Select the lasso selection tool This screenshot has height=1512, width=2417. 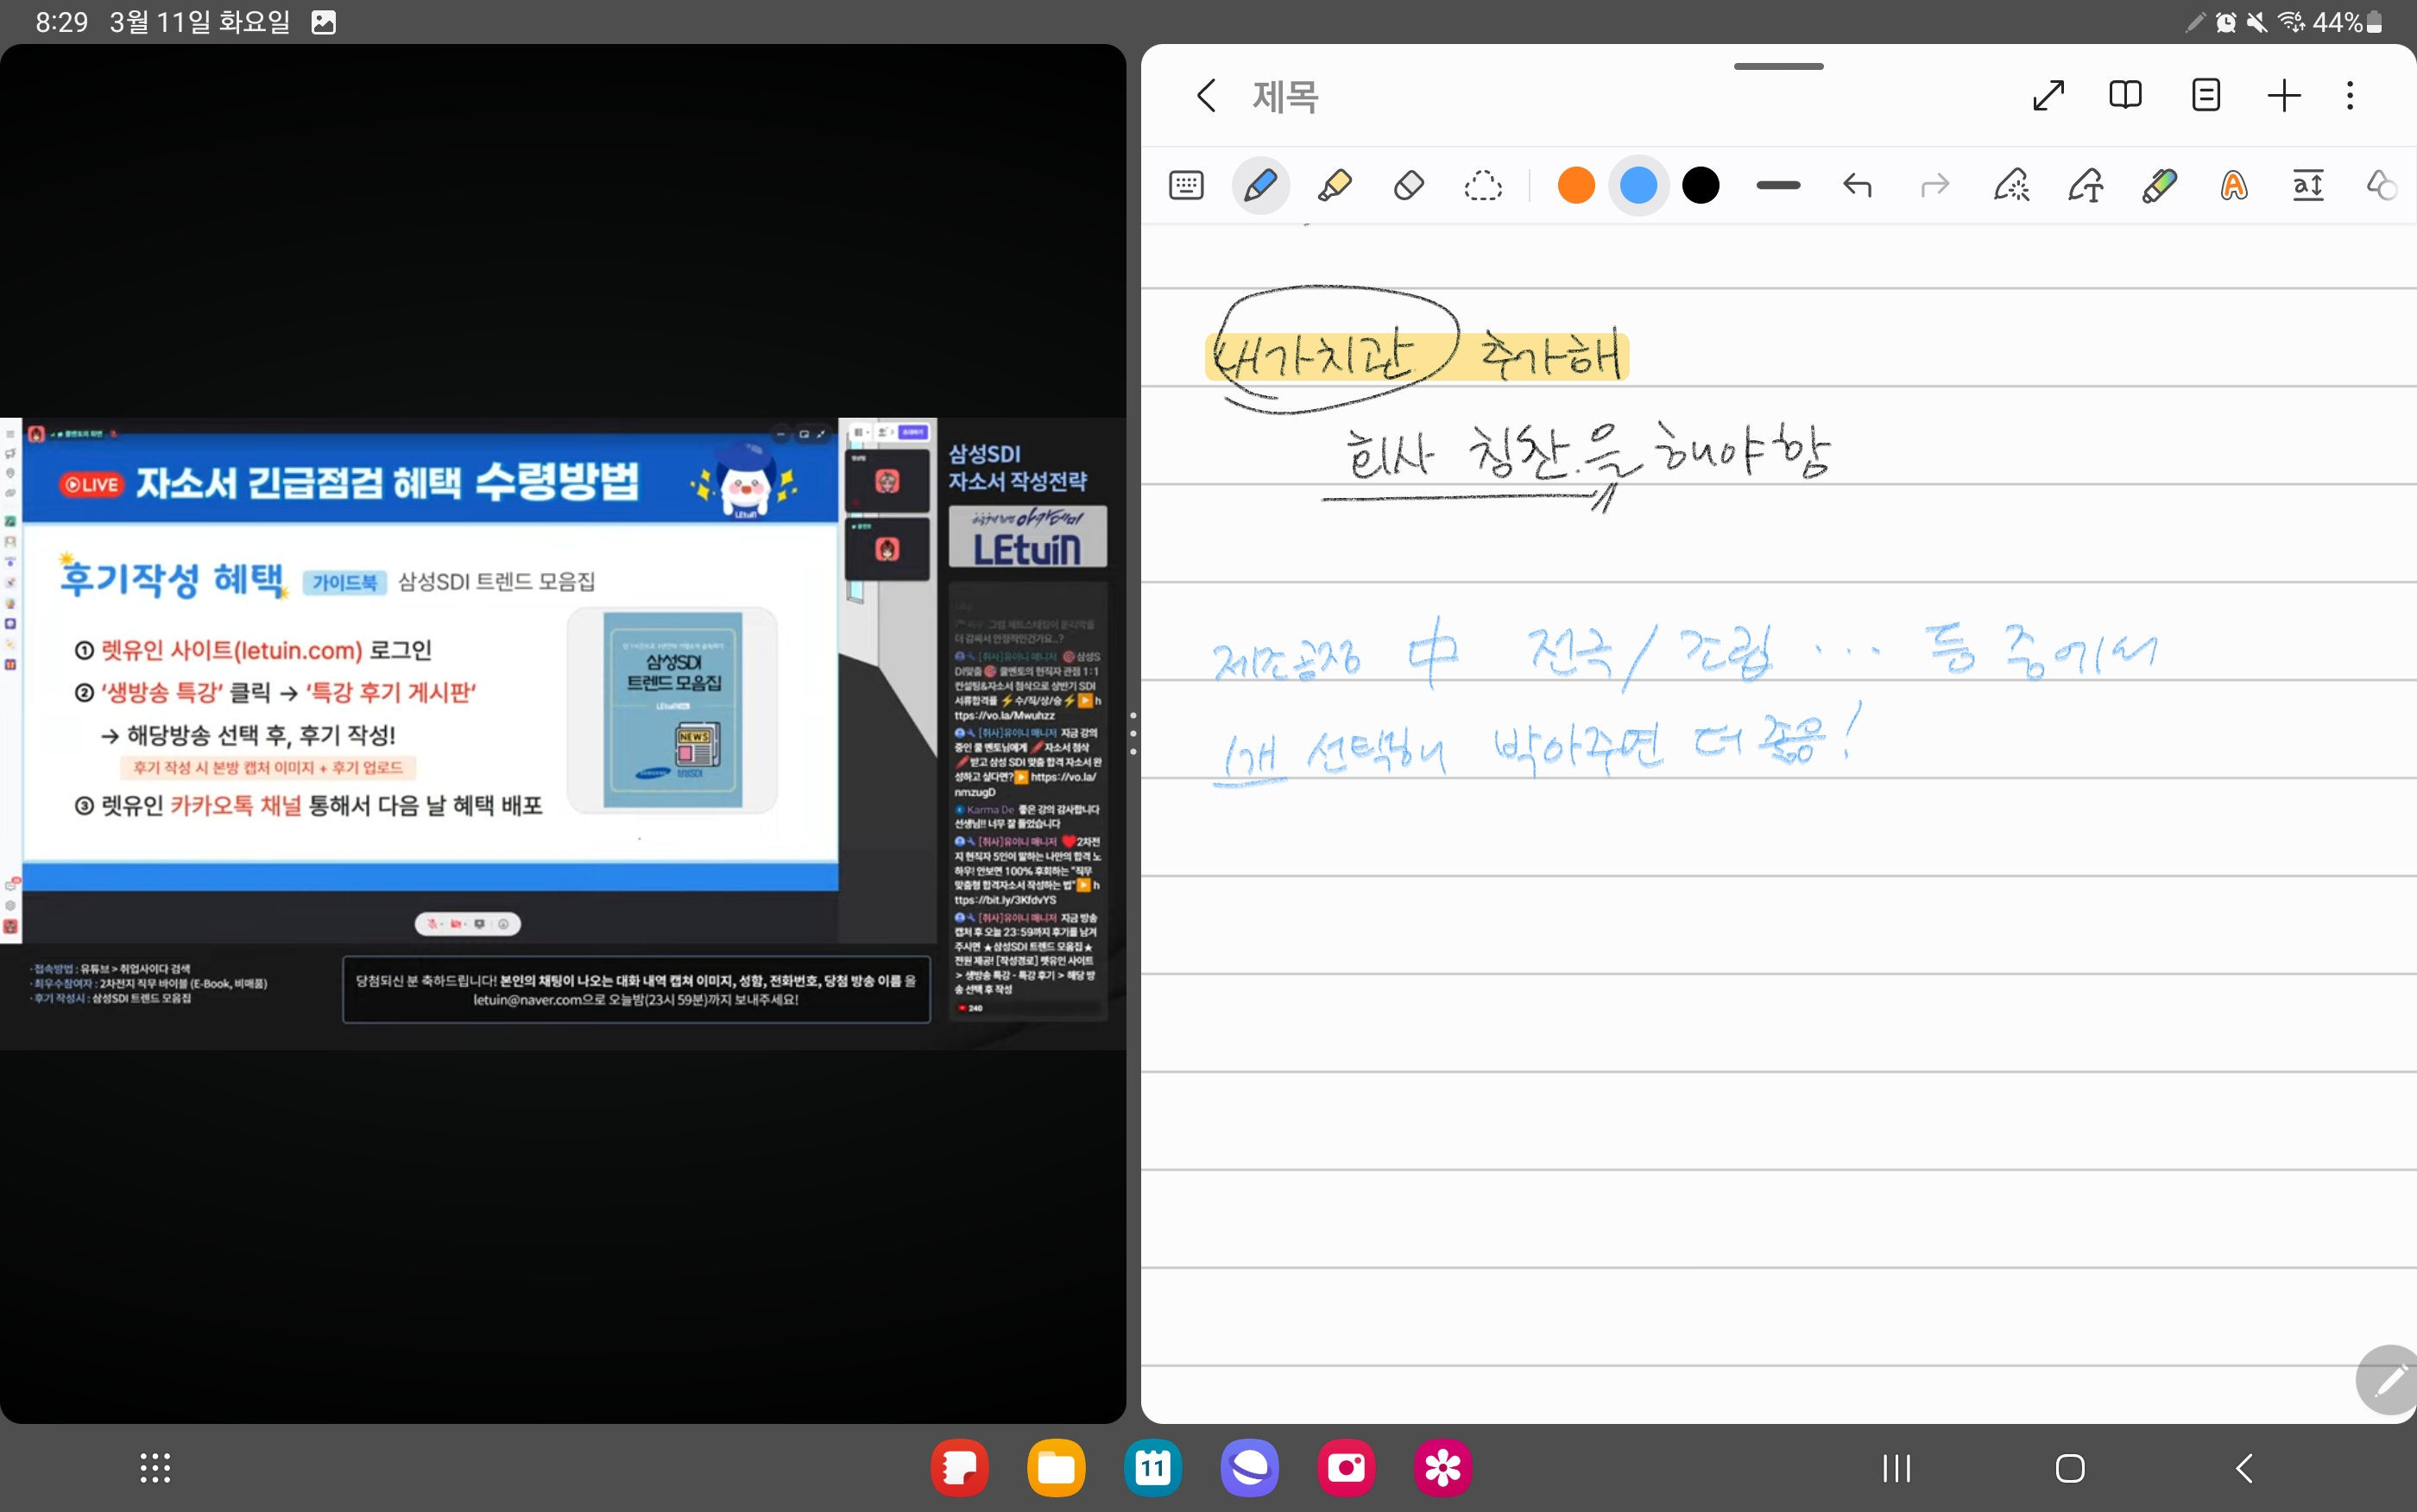[1482, 185]
